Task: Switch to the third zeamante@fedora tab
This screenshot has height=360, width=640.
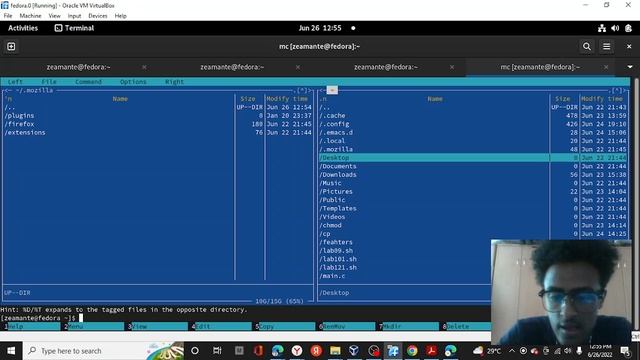Action: 386,67
